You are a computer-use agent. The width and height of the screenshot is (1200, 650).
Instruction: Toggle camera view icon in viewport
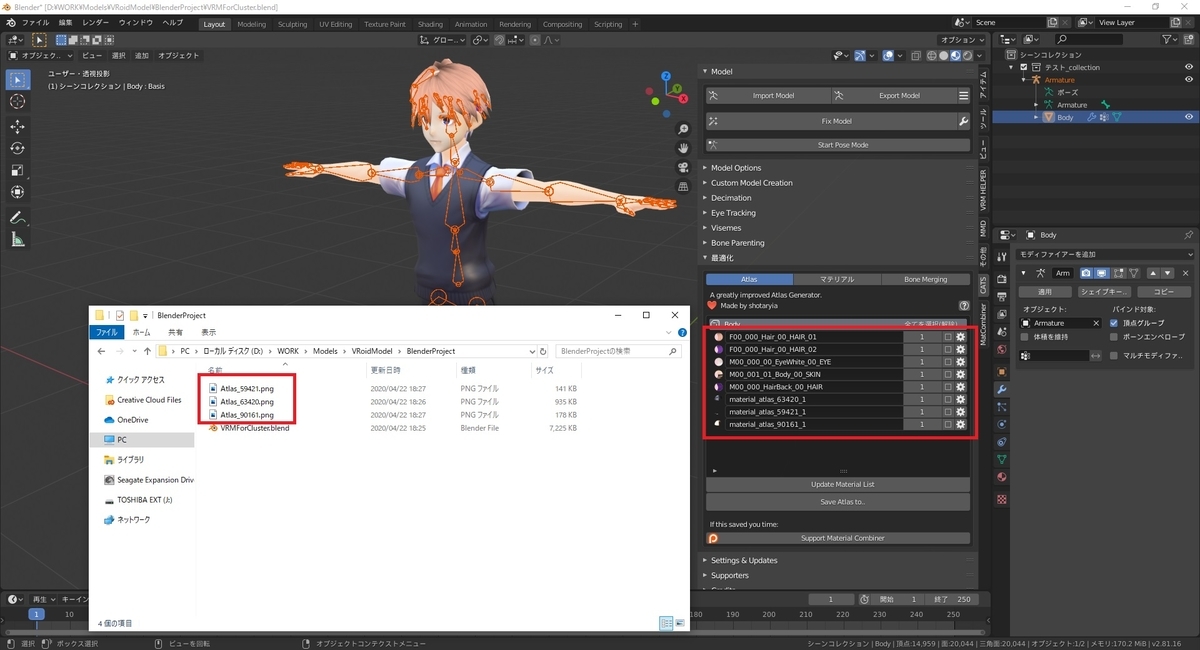[683, 167]
